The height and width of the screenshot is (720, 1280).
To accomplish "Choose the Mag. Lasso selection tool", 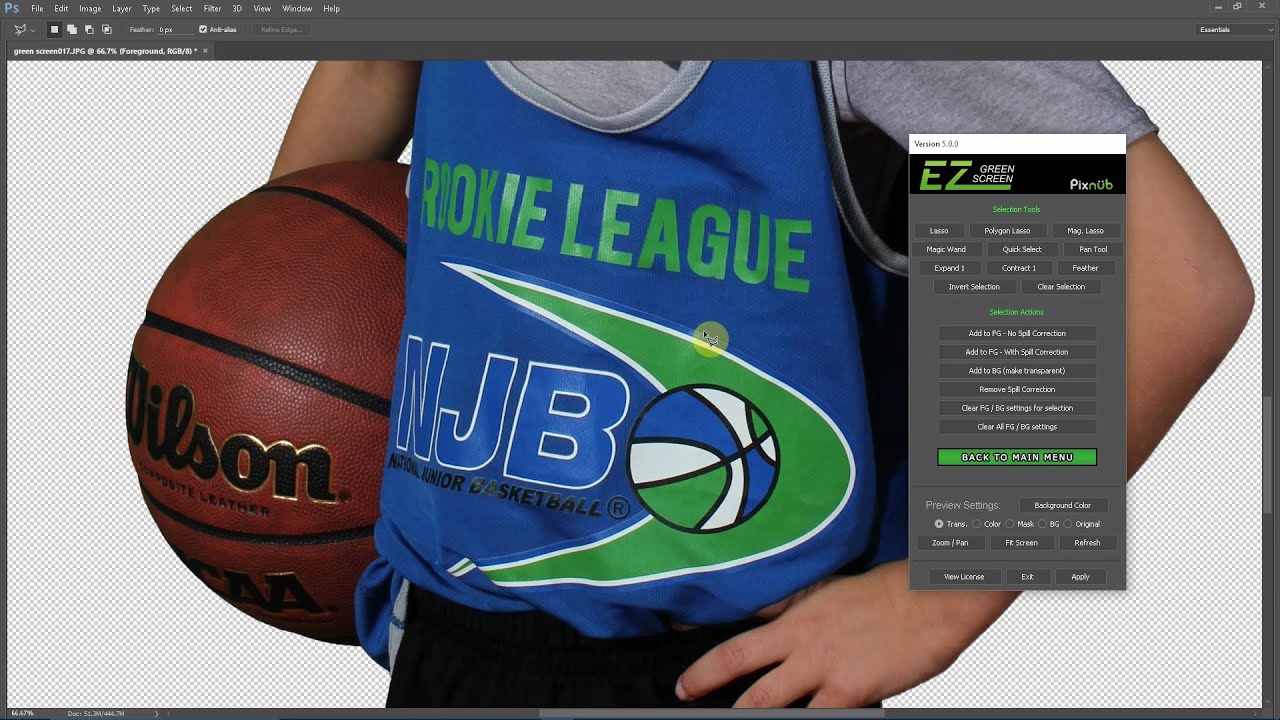I will click(1085, 231).
